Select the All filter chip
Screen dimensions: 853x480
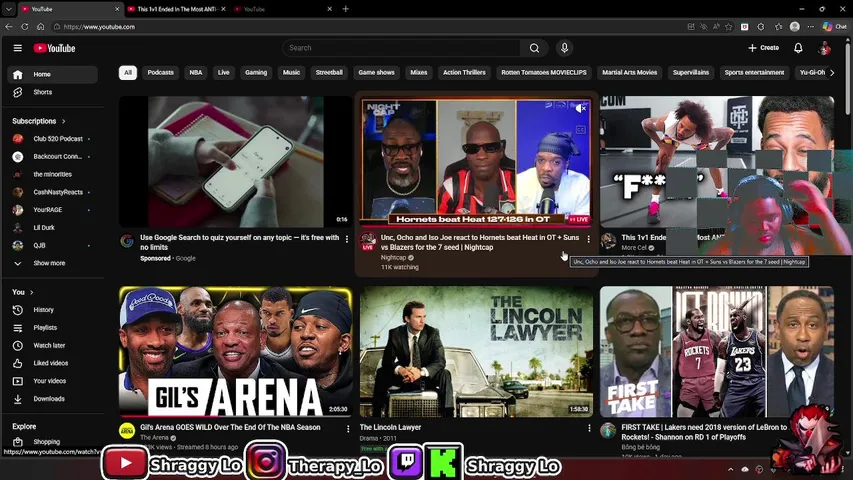128,72
